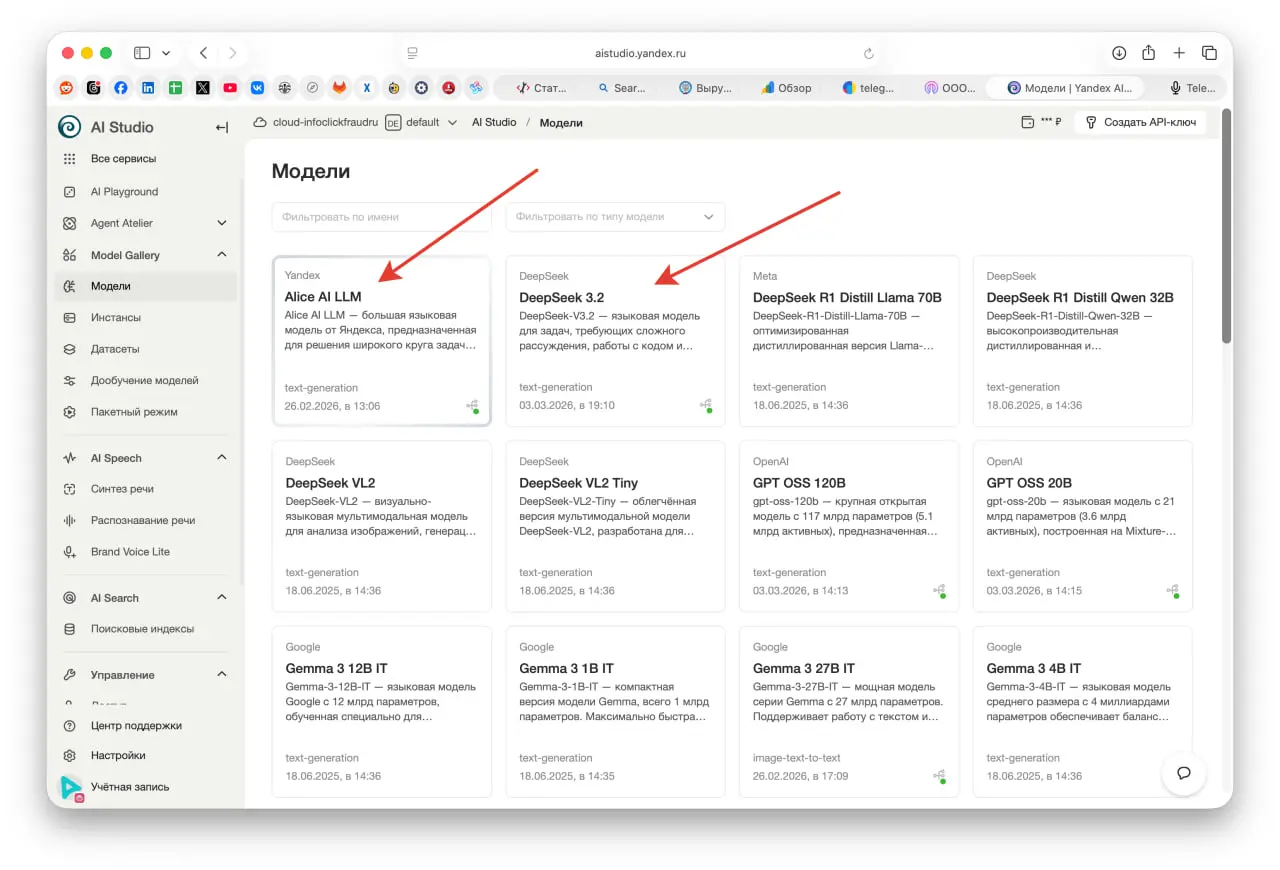Click the Датасеты icon in sidebar
Screen dimensions: 1280x870
point(69,349)
